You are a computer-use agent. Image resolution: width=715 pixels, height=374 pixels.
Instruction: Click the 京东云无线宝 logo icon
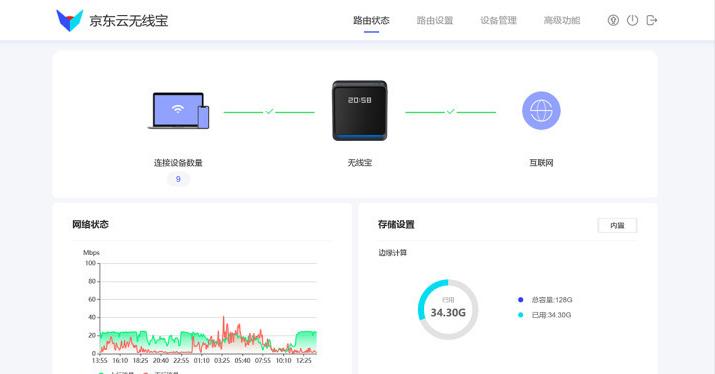click(x=69, y=21)
